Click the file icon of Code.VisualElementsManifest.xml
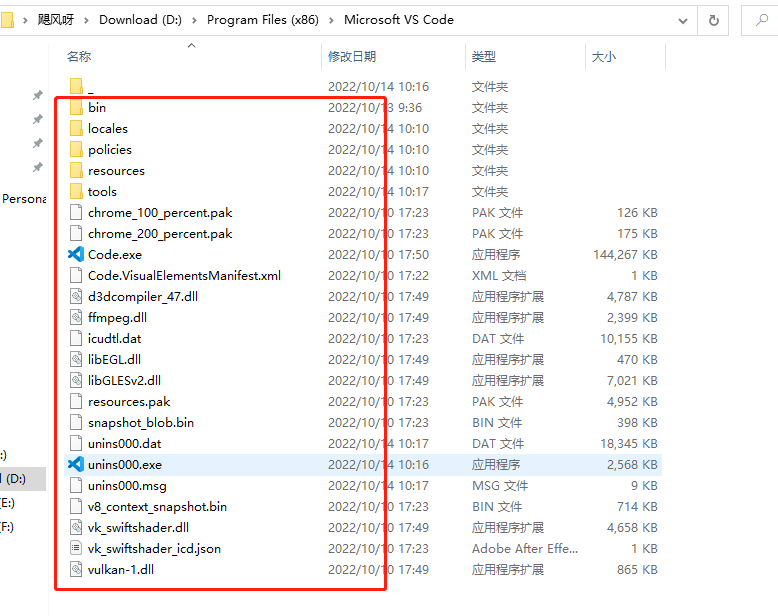778x616 pixels. click(x=76, y=275)
